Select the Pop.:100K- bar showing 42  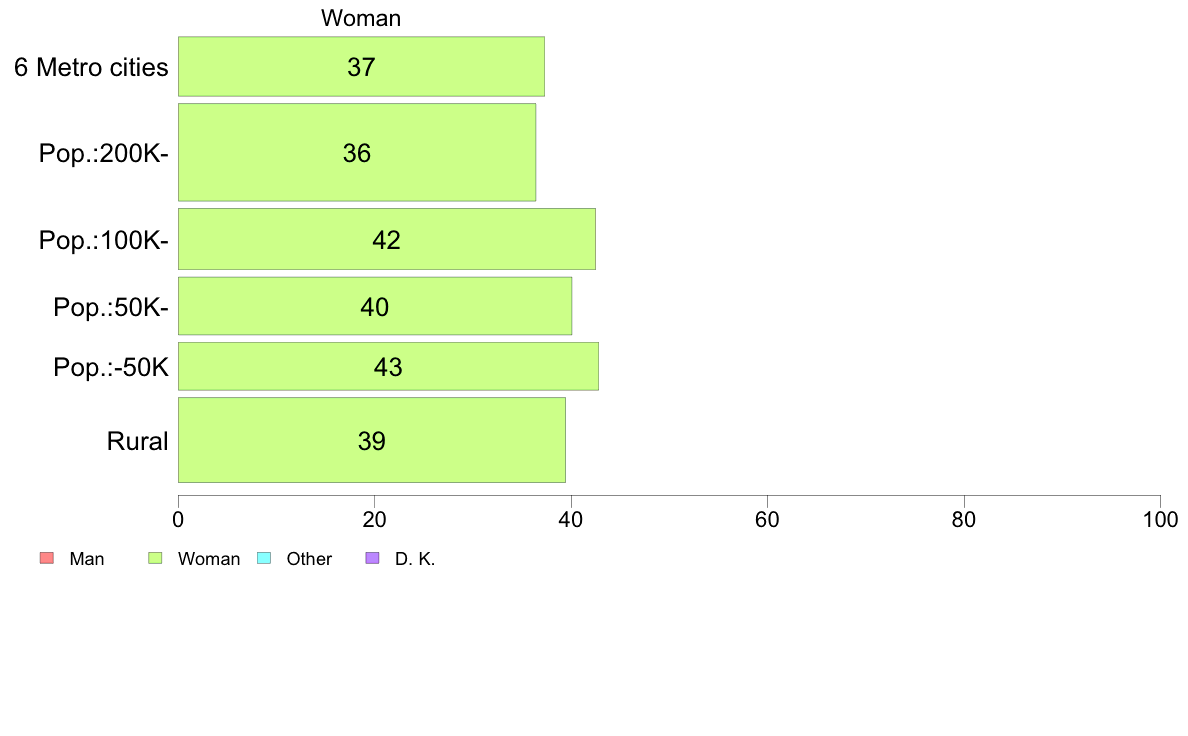click(386, 239)
